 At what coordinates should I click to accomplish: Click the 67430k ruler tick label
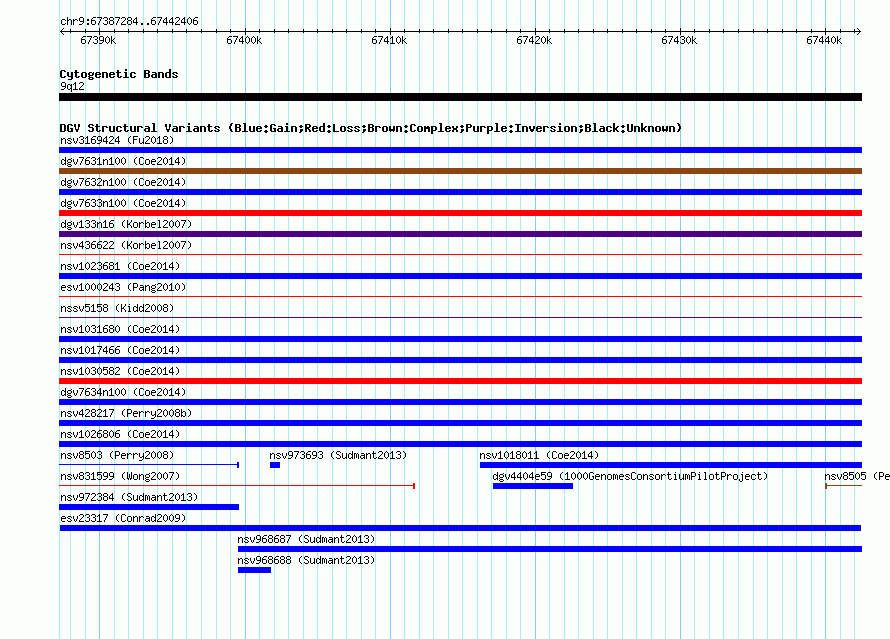pyautogui.click(x=679, y=40)
